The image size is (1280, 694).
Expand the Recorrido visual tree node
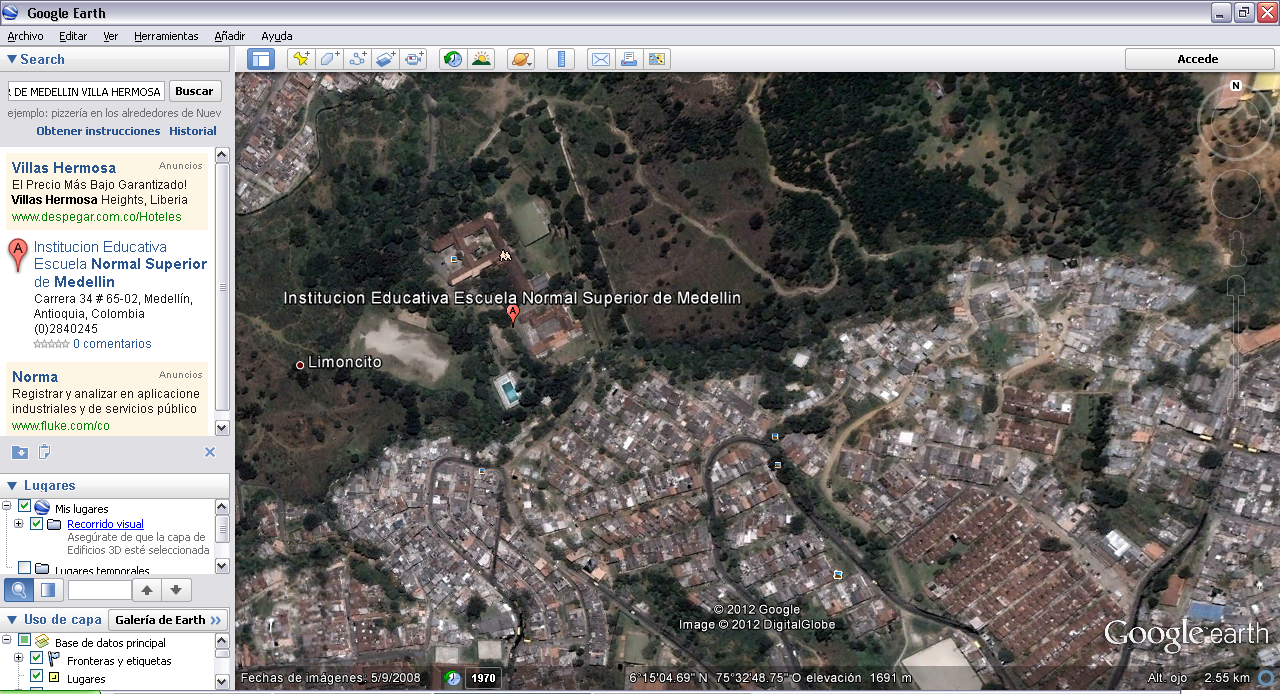click(18, 524)
